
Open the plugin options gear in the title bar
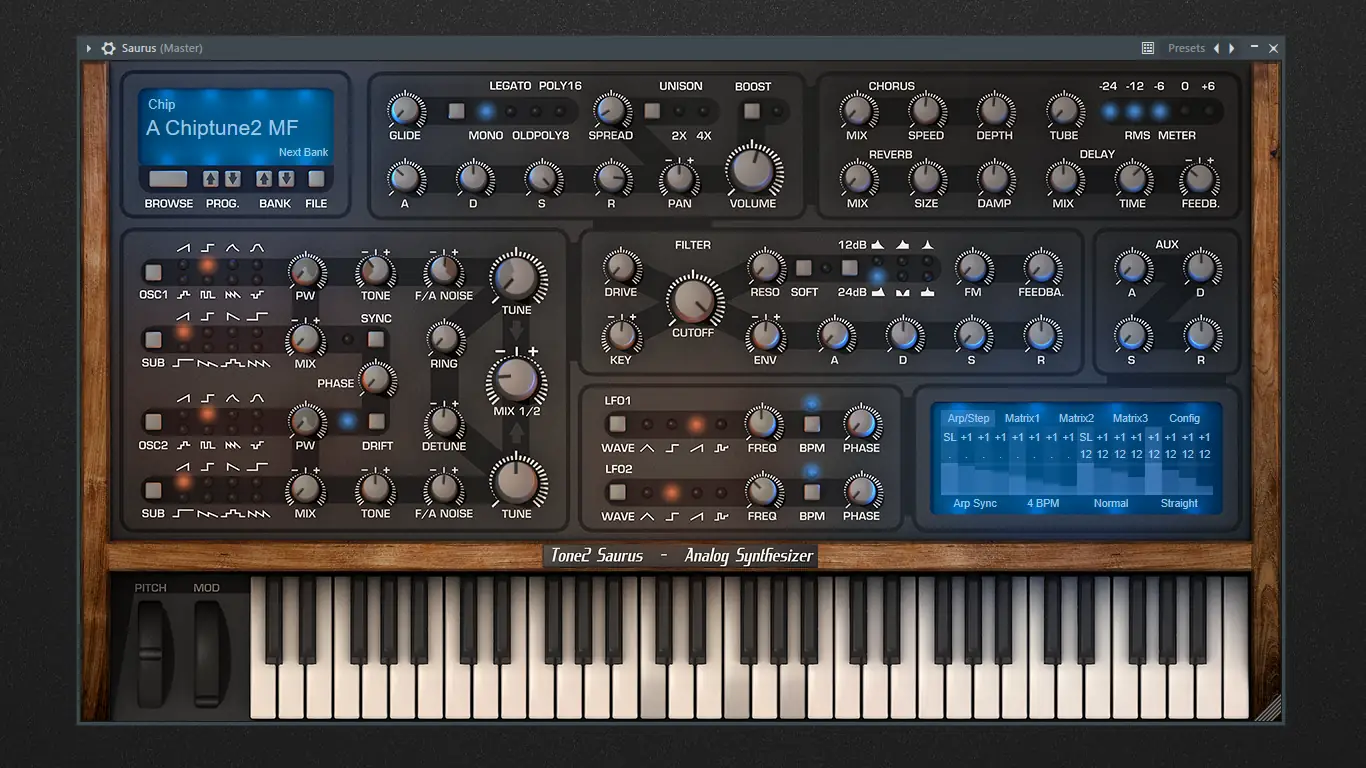[108, 47]
